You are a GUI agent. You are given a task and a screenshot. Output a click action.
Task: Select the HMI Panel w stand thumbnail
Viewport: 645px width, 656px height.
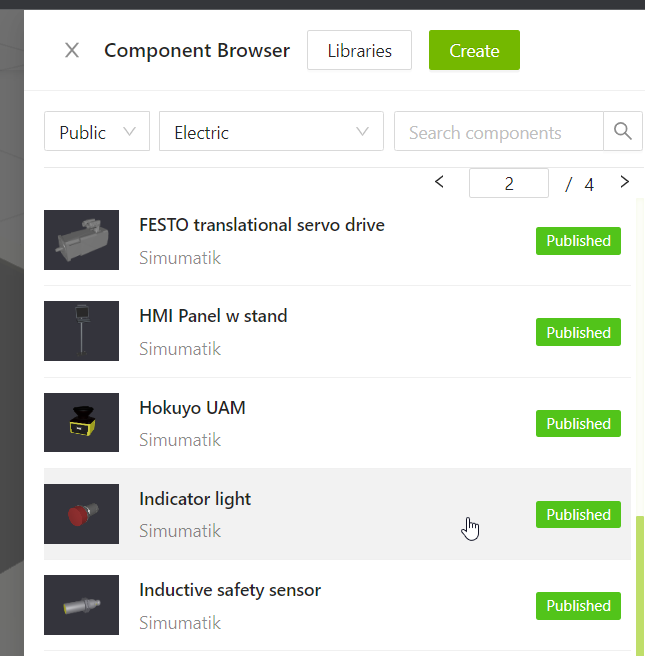point(82,331)
